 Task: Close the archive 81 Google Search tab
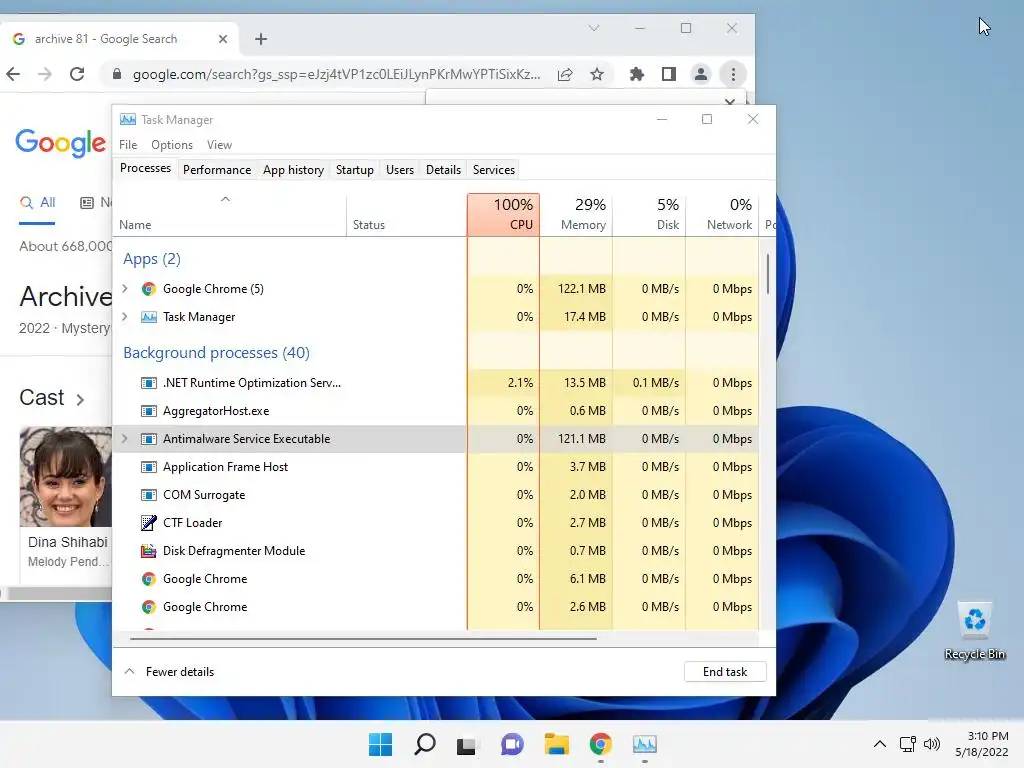tap(223, 39)
